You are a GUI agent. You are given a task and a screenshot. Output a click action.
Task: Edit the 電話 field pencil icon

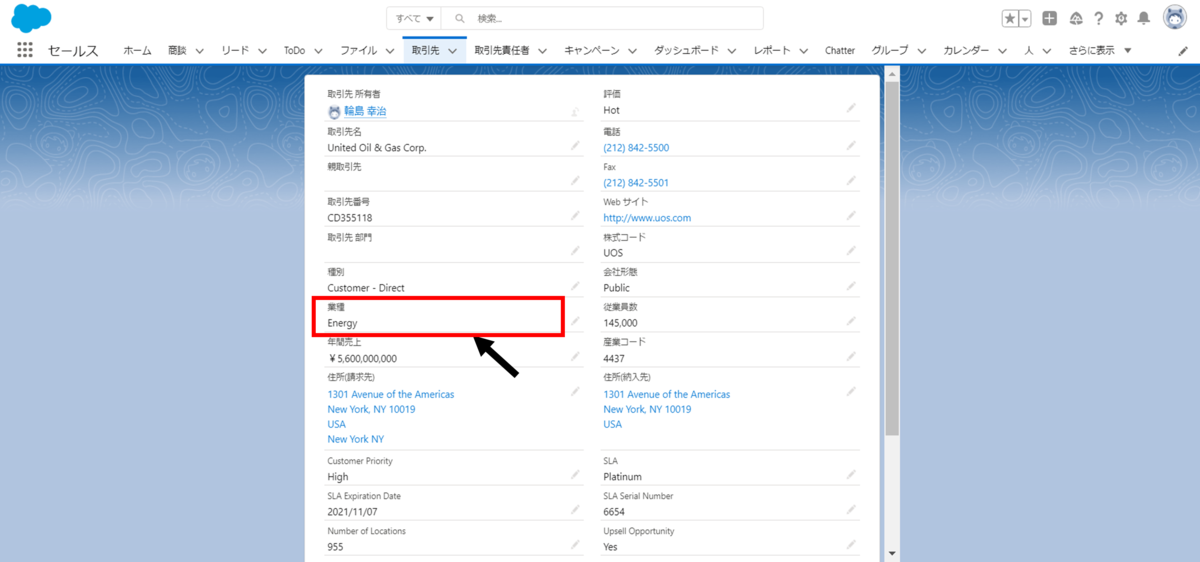pos(851,146)
